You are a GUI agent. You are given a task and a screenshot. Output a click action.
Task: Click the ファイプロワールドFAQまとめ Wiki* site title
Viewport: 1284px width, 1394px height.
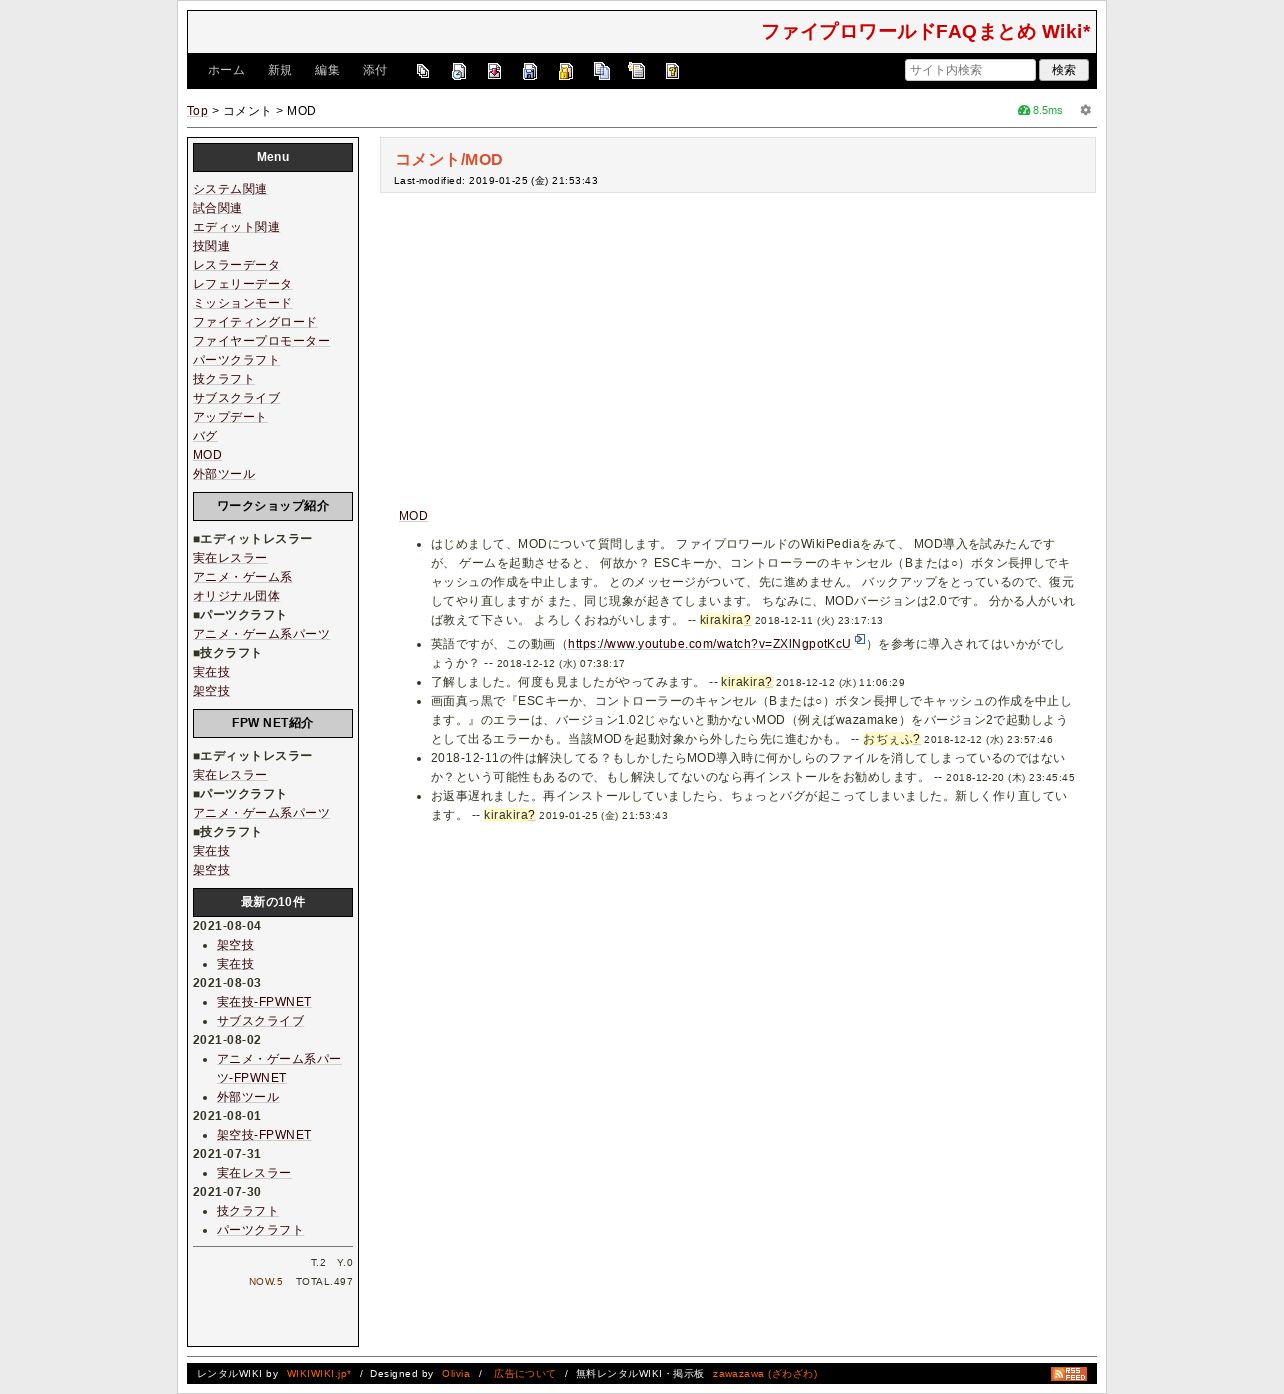(925, 32)
